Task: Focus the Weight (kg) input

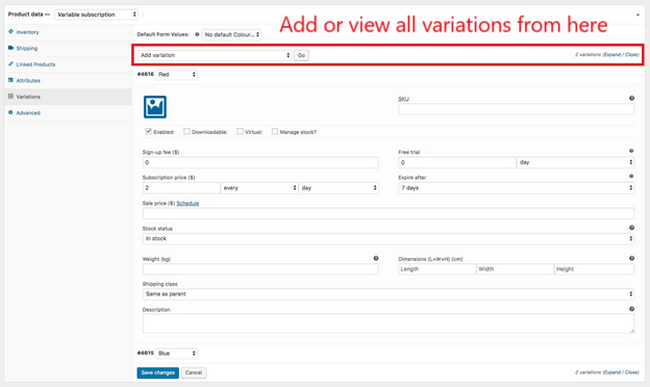Action: coord(260,269)
